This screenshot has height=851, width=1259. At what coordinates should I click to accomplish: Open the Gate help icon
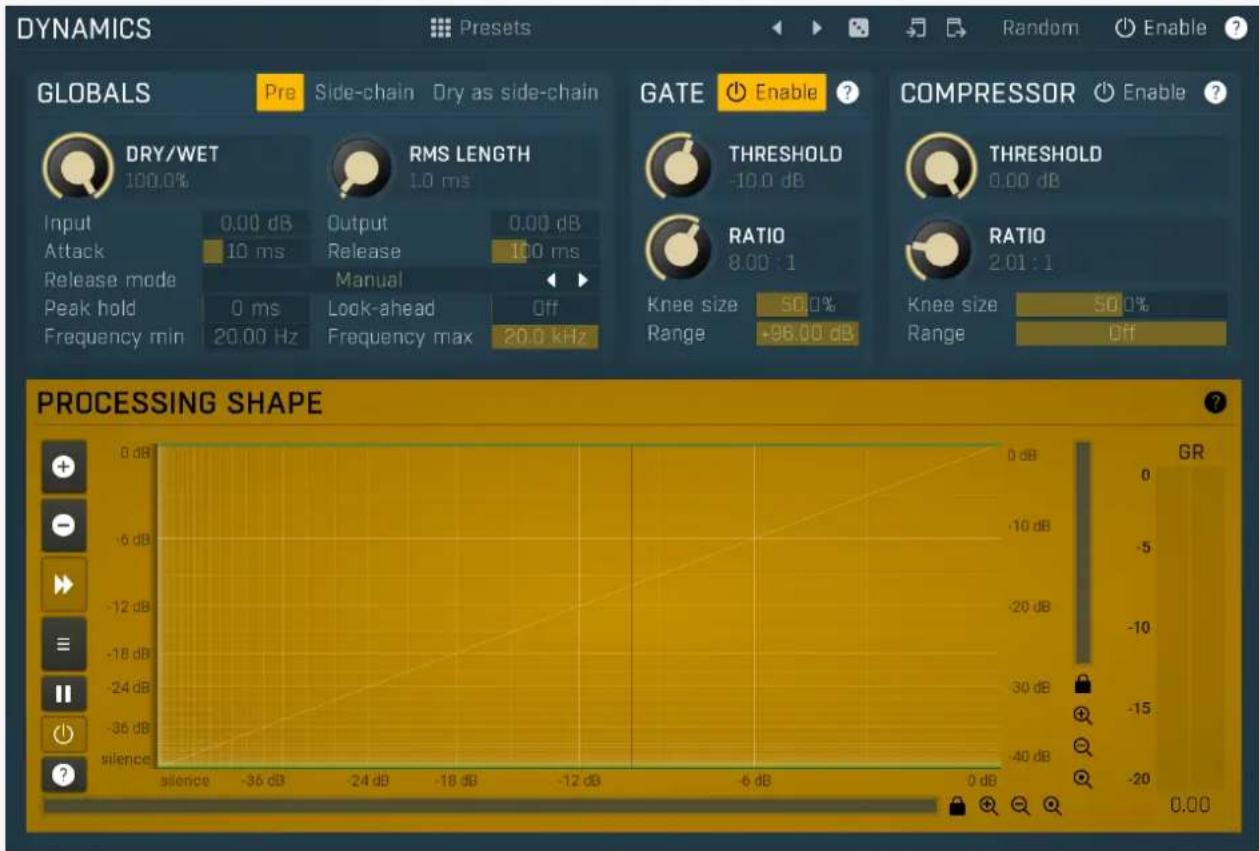pyautogui.click(x=847, y=93)
